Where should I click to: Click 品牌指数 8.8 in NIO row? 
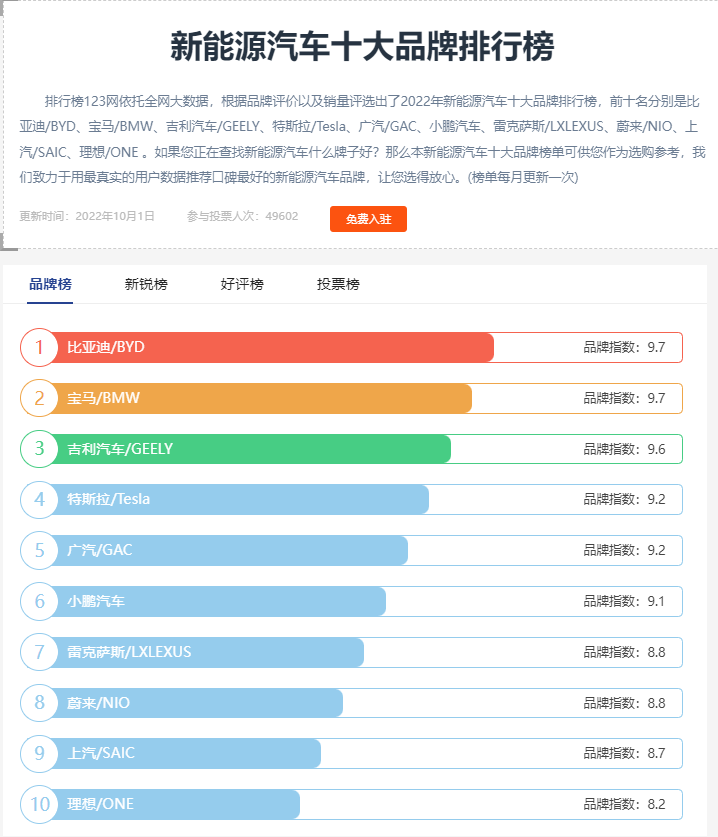coord(624,702)
